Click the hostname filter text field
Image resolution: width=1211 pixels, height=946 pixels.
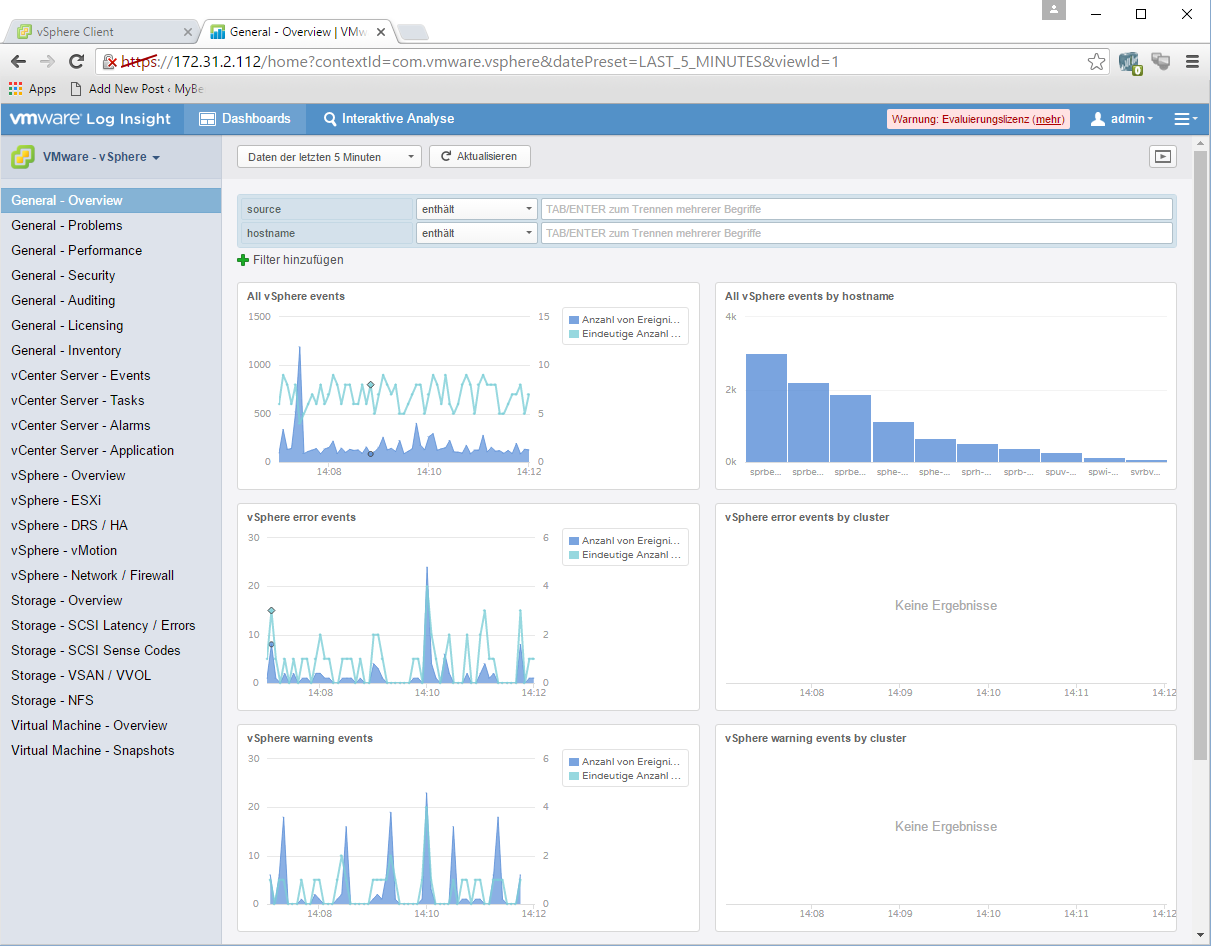click(855, 233)
